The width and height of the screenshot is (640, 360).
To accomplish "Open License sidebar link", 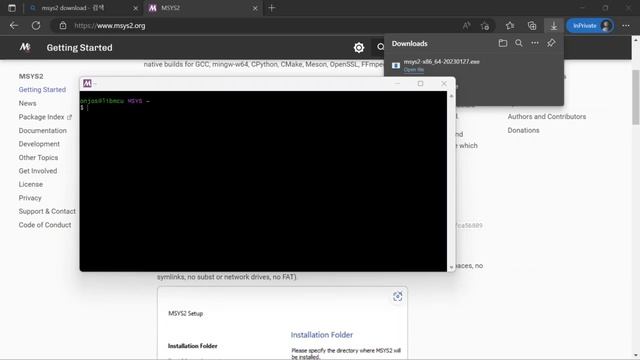I will [31, 184].
